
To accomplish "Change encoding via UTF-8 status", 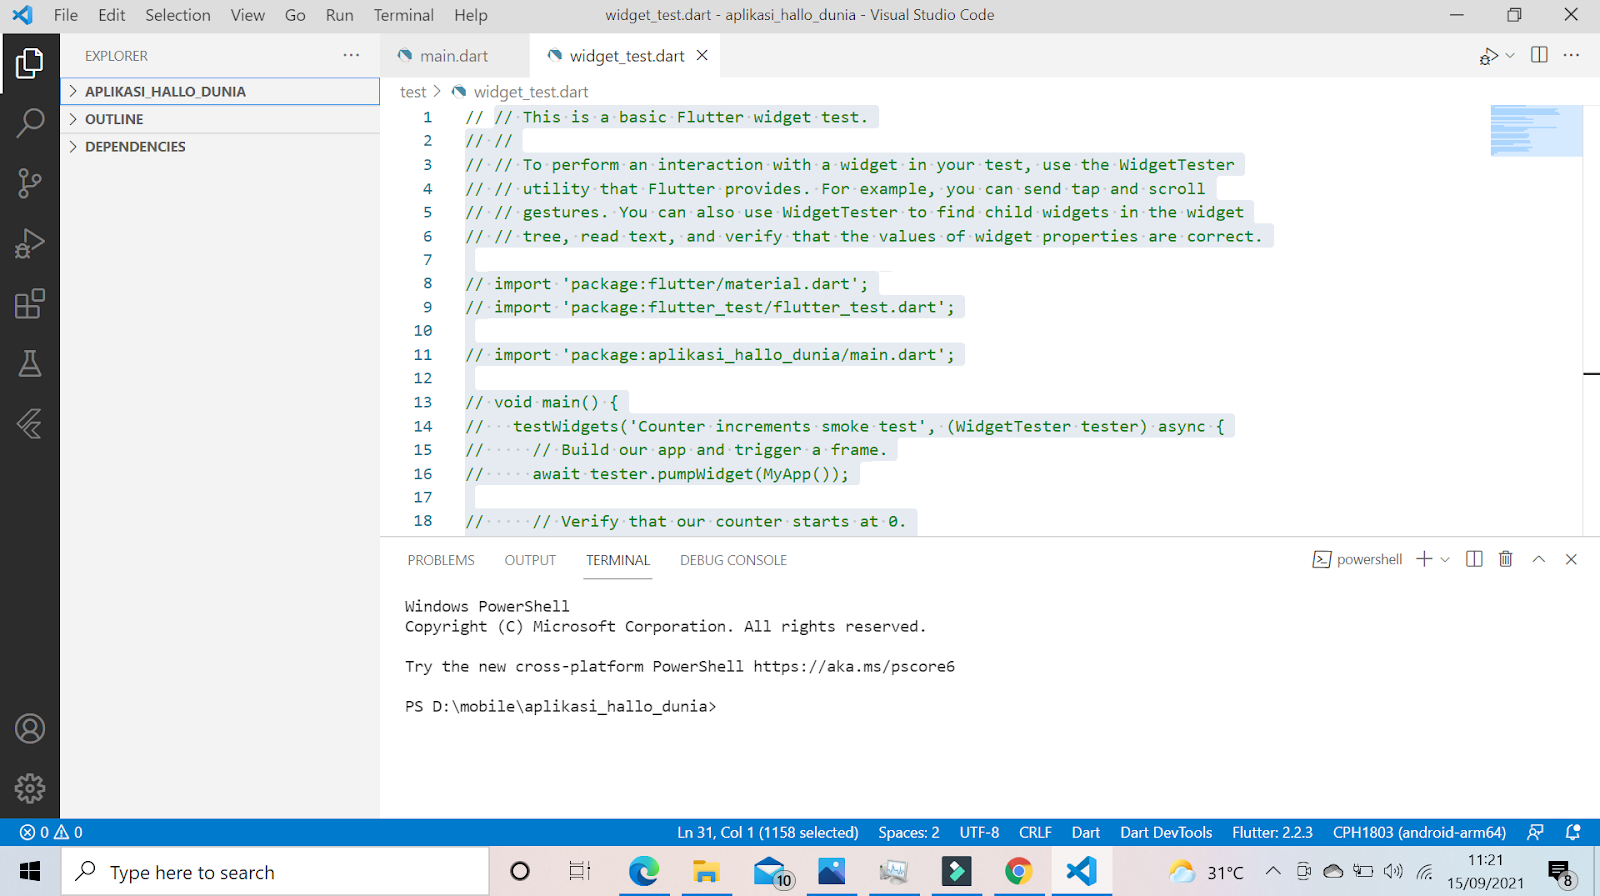I will (x=979, y=832).
